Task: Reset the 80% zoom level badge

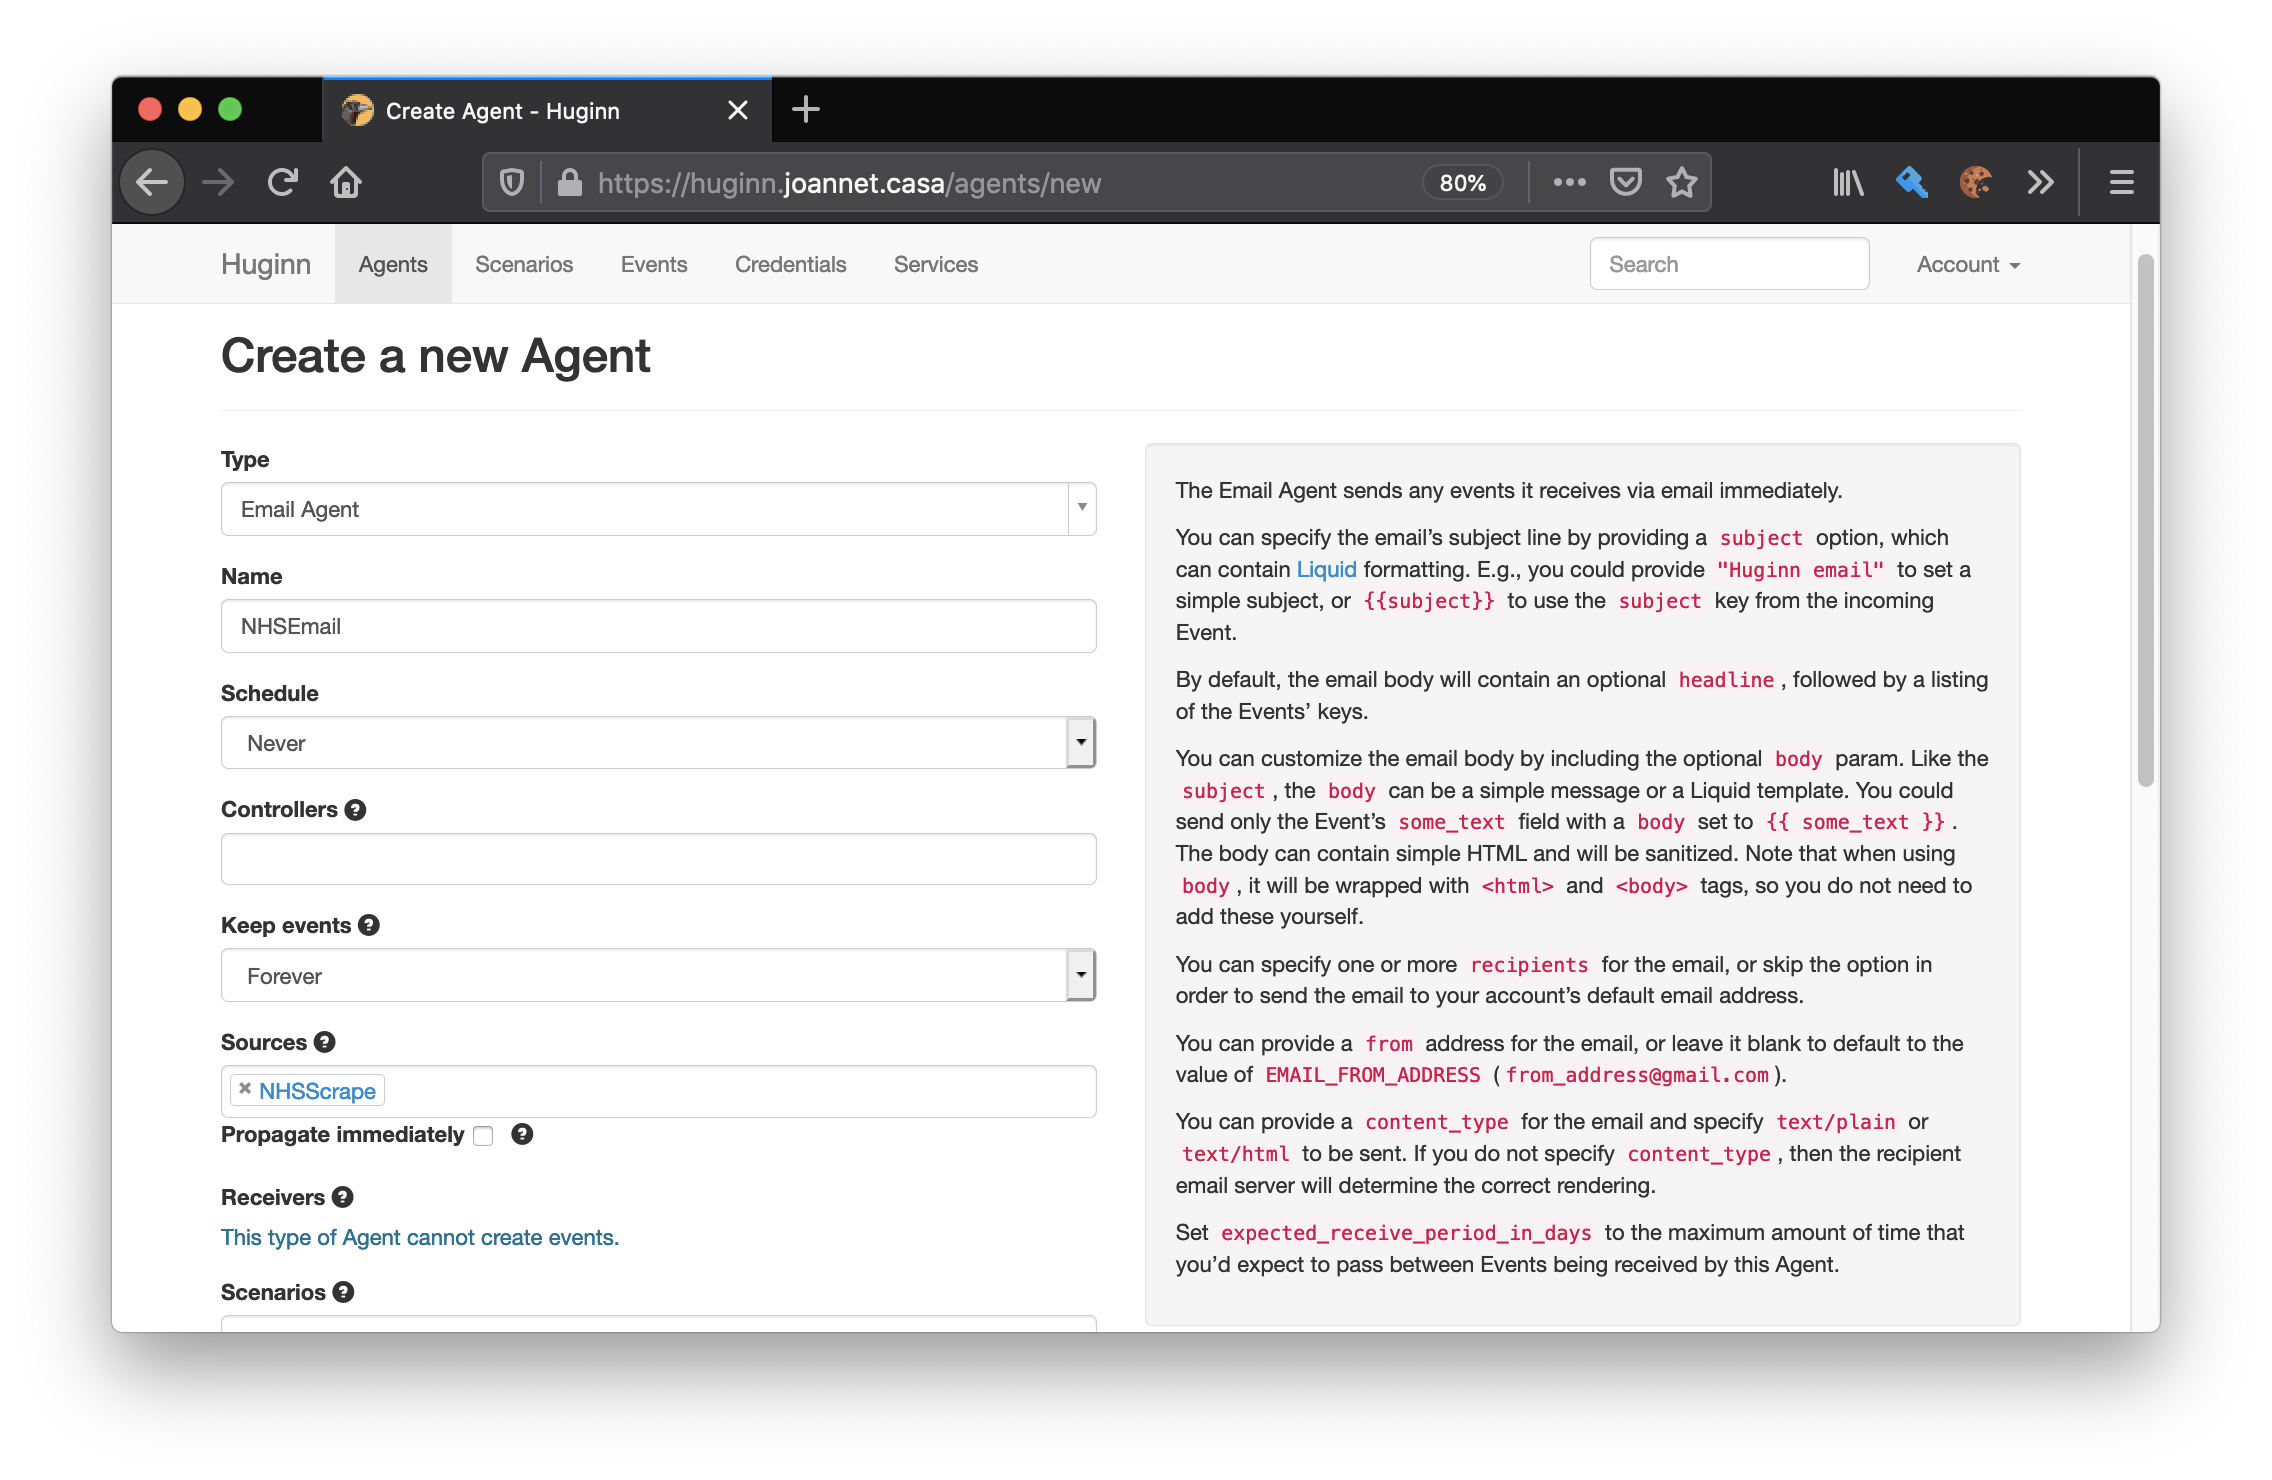Action: pyautogui.click(x=1462, y=183)
